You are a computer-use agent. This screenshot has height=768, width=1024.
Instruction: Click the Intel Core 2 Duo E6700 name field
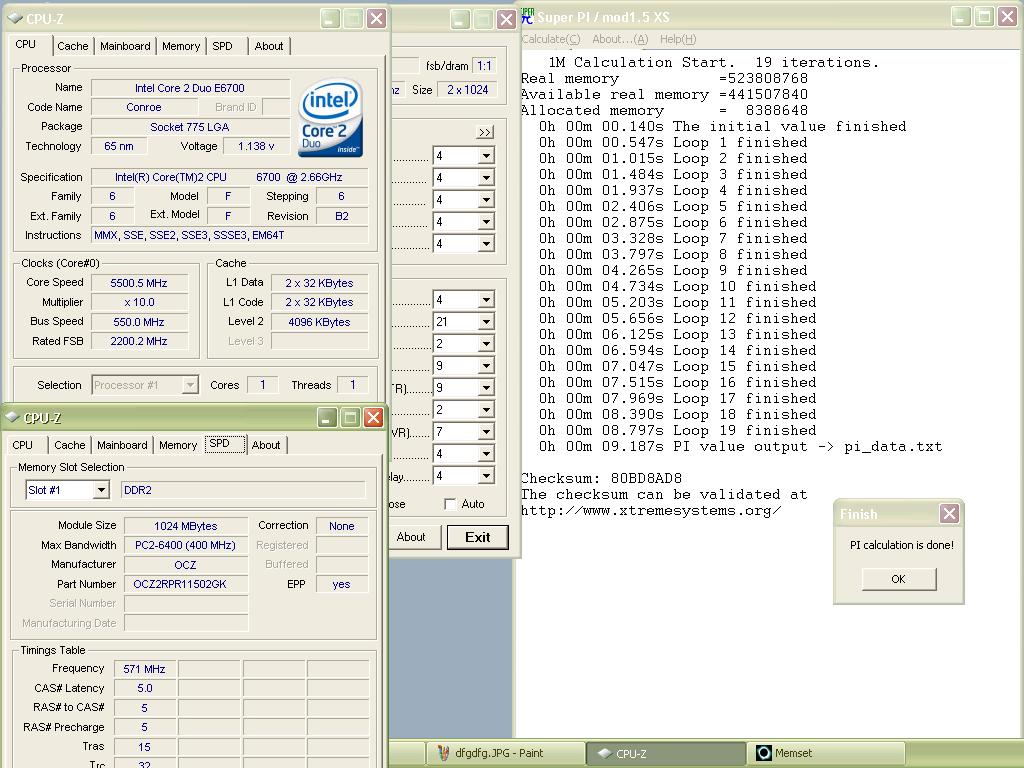190,88
